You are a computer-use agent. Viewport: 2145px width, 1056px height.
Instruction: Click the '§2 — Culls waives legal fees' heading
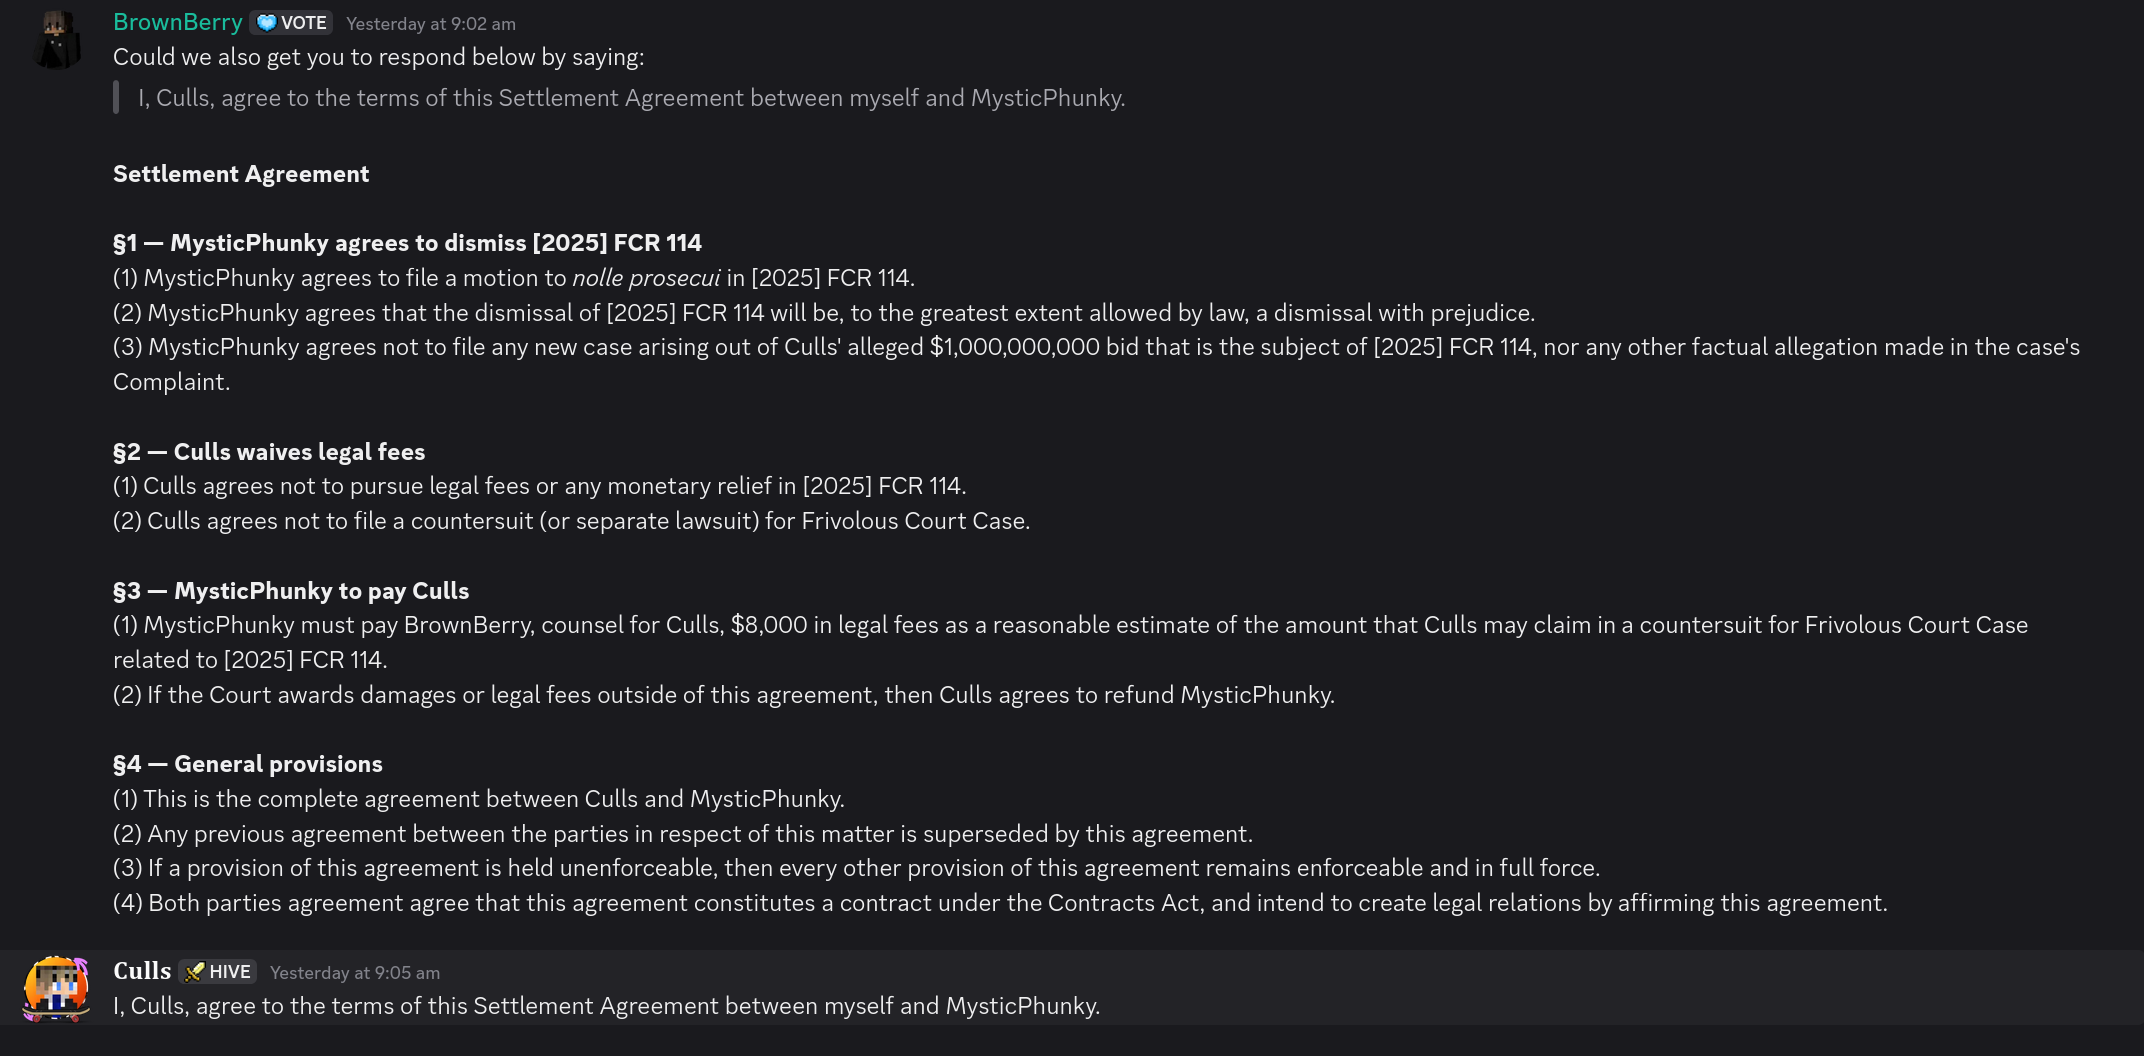point(269,451)
